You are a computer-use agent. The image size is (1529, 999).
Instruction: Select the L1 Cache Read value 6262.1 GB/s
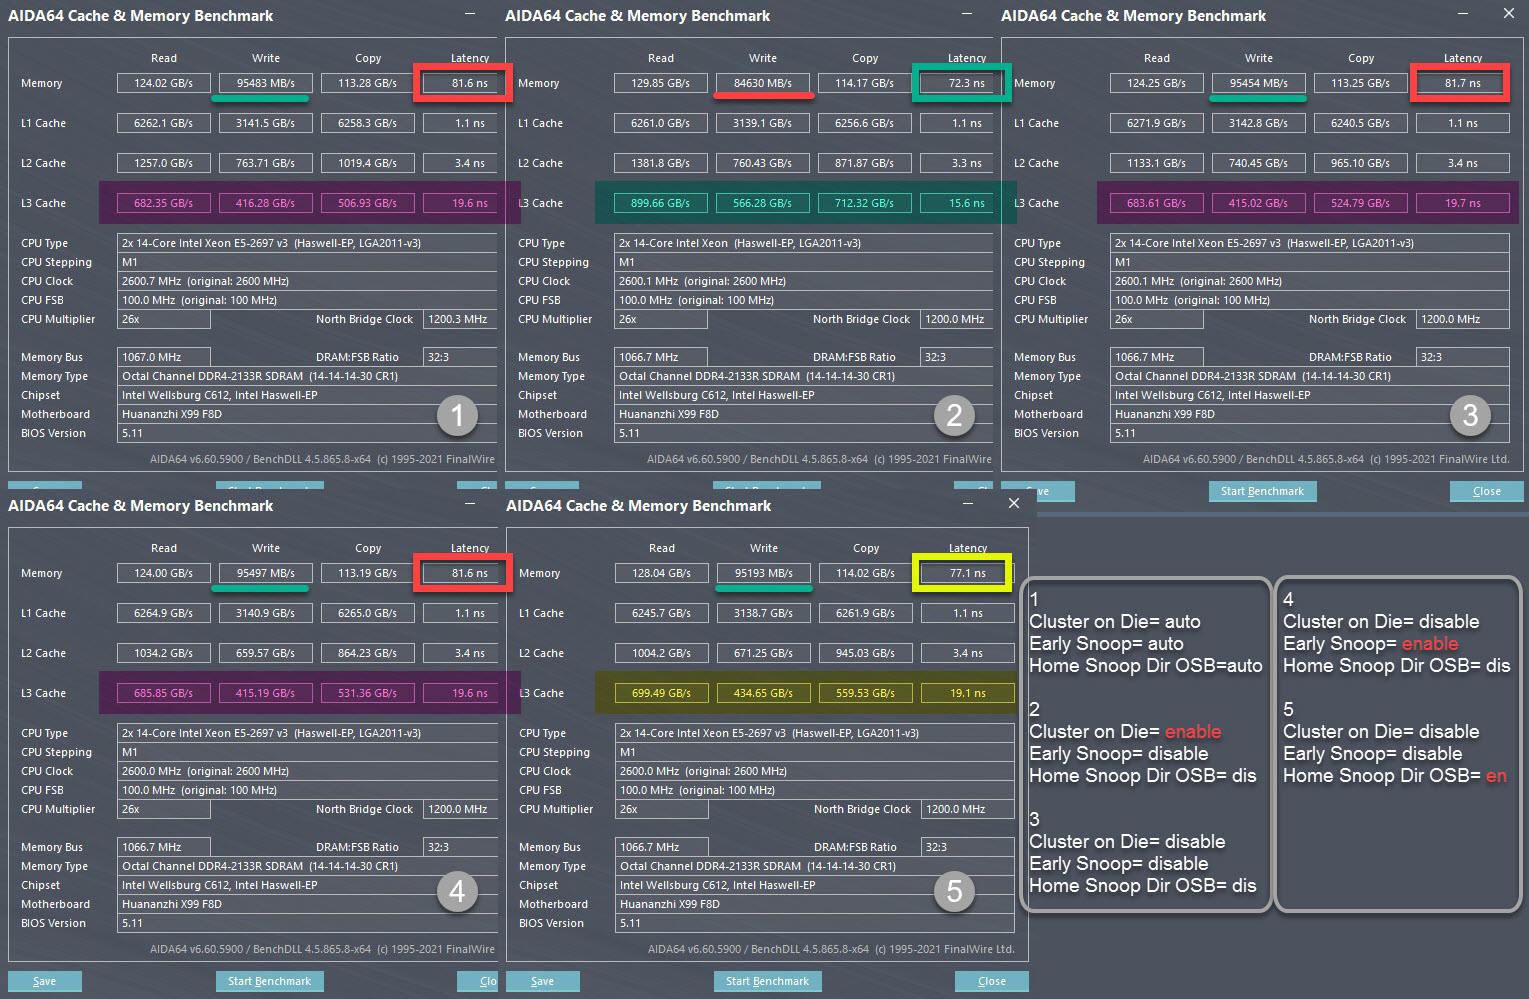click(x=163, y=123)
